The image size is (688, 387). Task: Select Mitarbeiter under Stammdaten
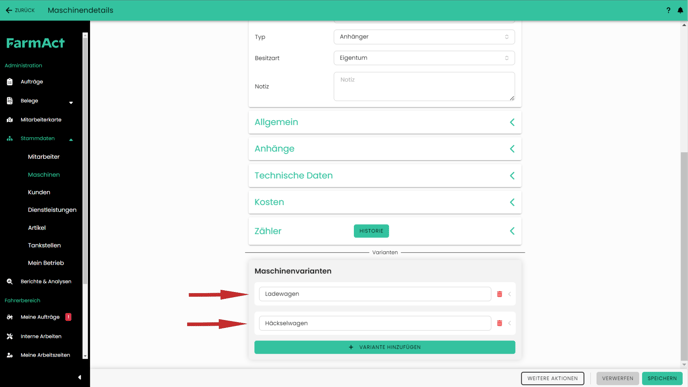[43, 157]
